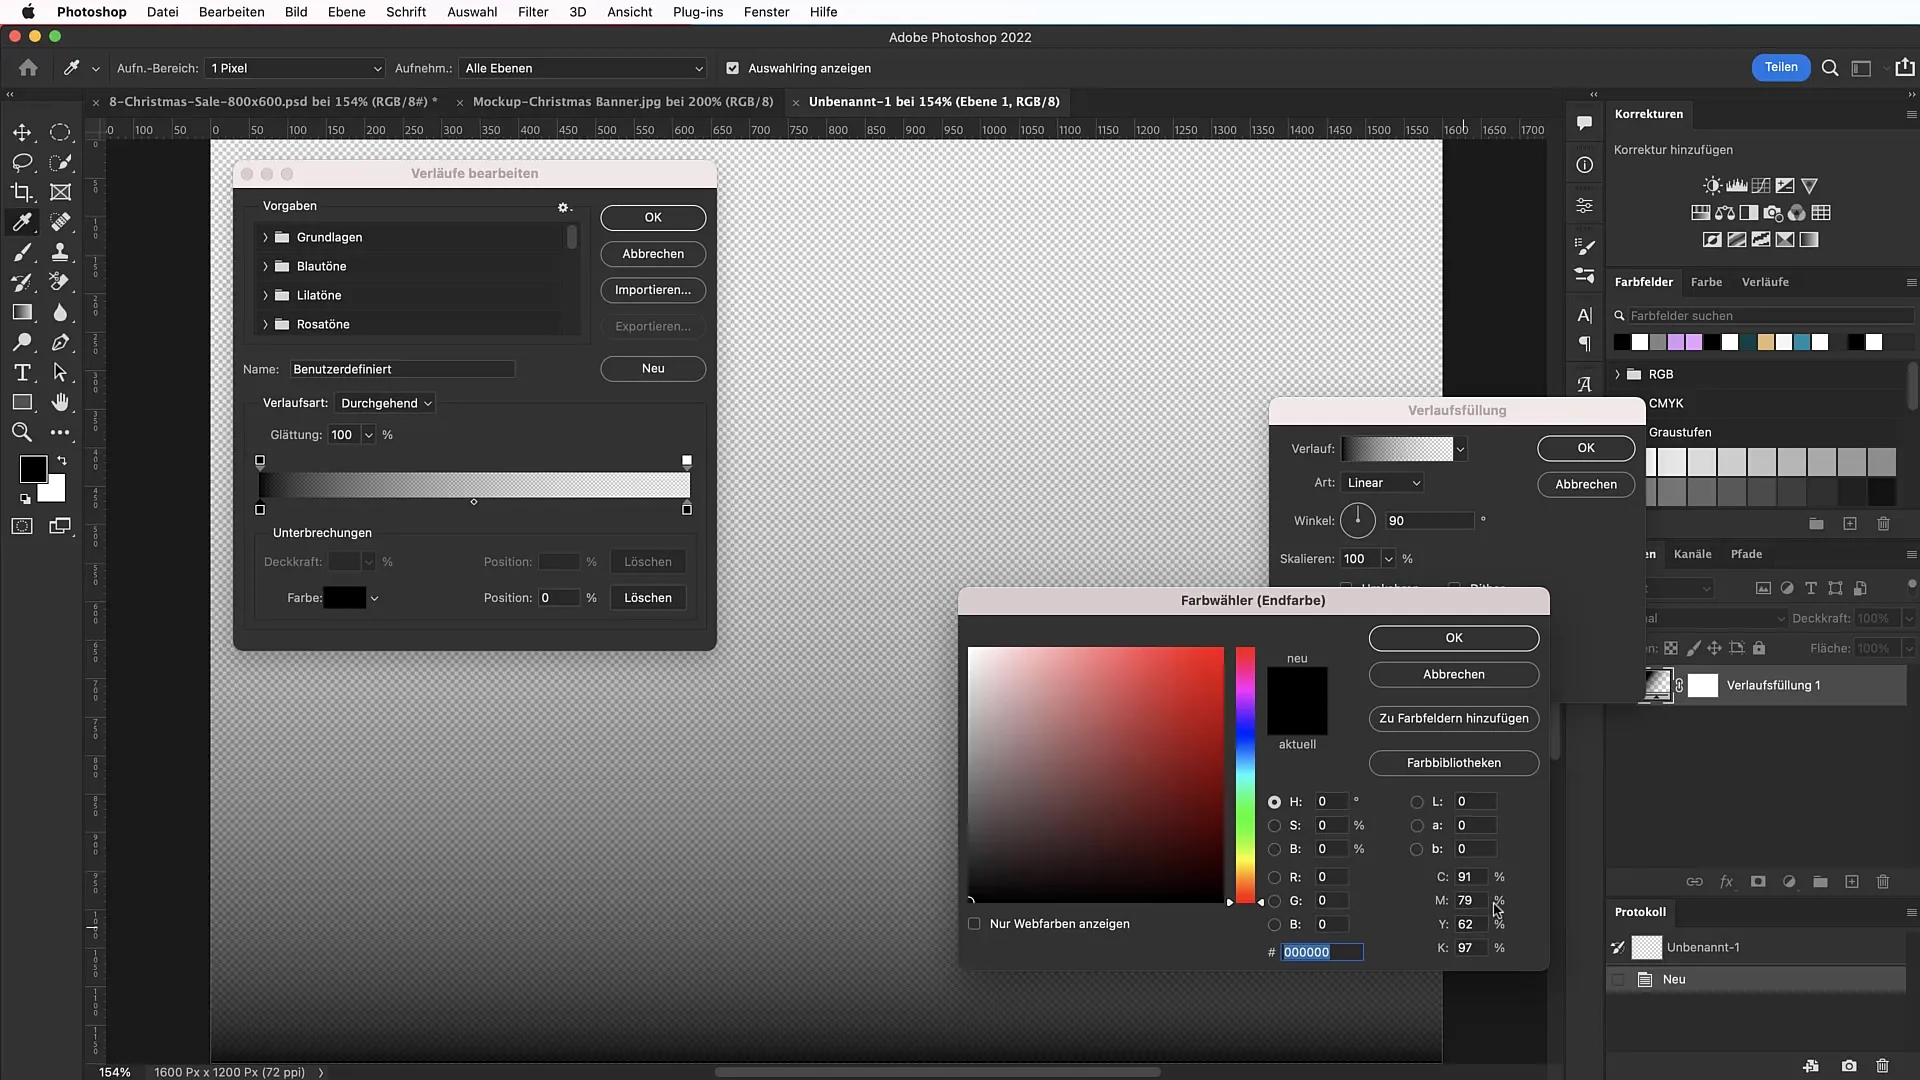Expand the Grundlagen gradient preset group
1920x1080 pixels.
(266, 236)
